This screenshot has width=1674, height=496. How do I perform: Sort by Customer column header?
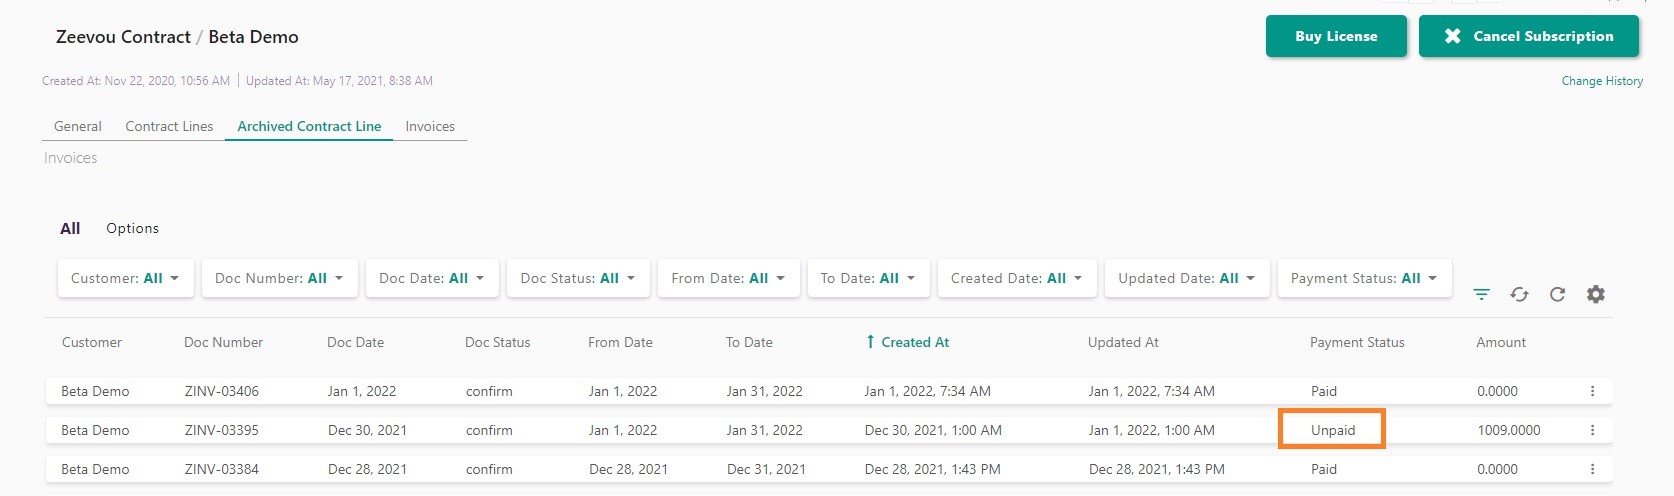[x=92, y=342]
